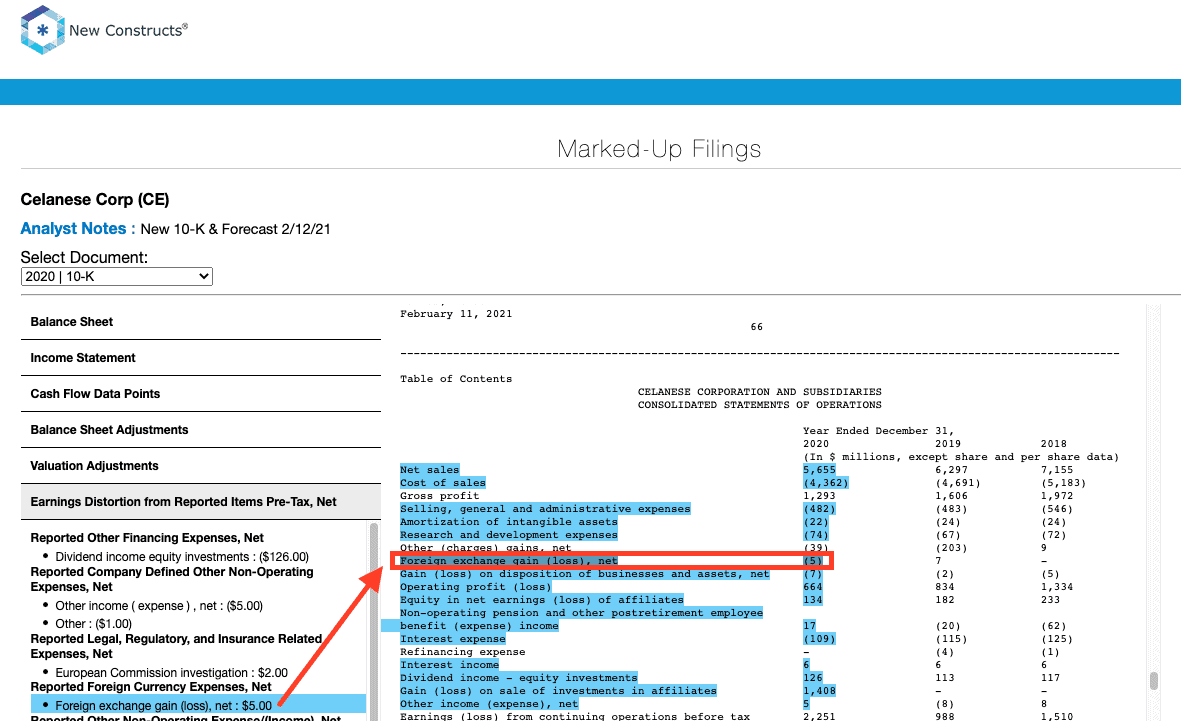Collapse Earnings Distortion from Reported Items Pre-Tax, Net
Screen dimensions: 1181x721
(x=200, y=502)
